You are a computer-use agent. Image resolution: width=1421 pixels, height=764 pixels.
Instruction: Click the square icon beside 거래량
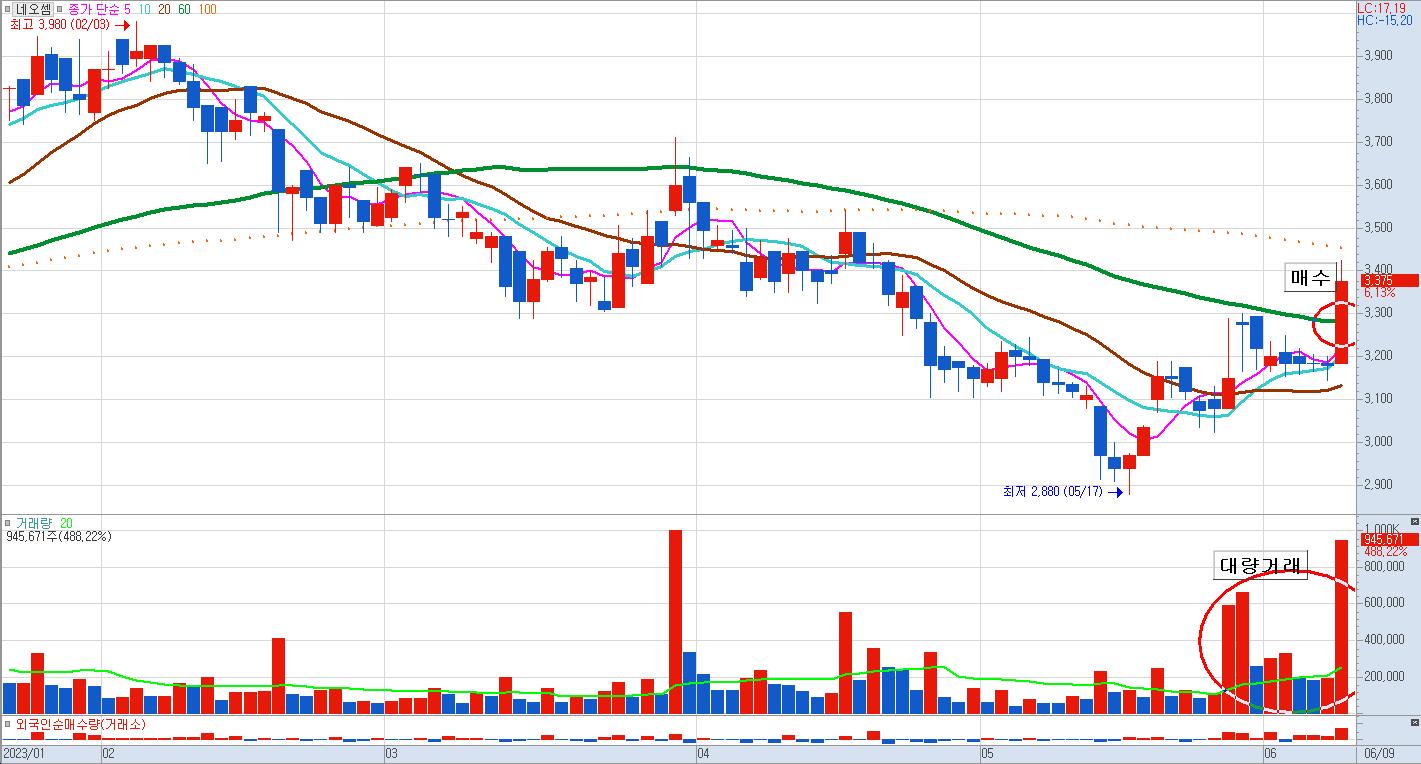[8, 522]
